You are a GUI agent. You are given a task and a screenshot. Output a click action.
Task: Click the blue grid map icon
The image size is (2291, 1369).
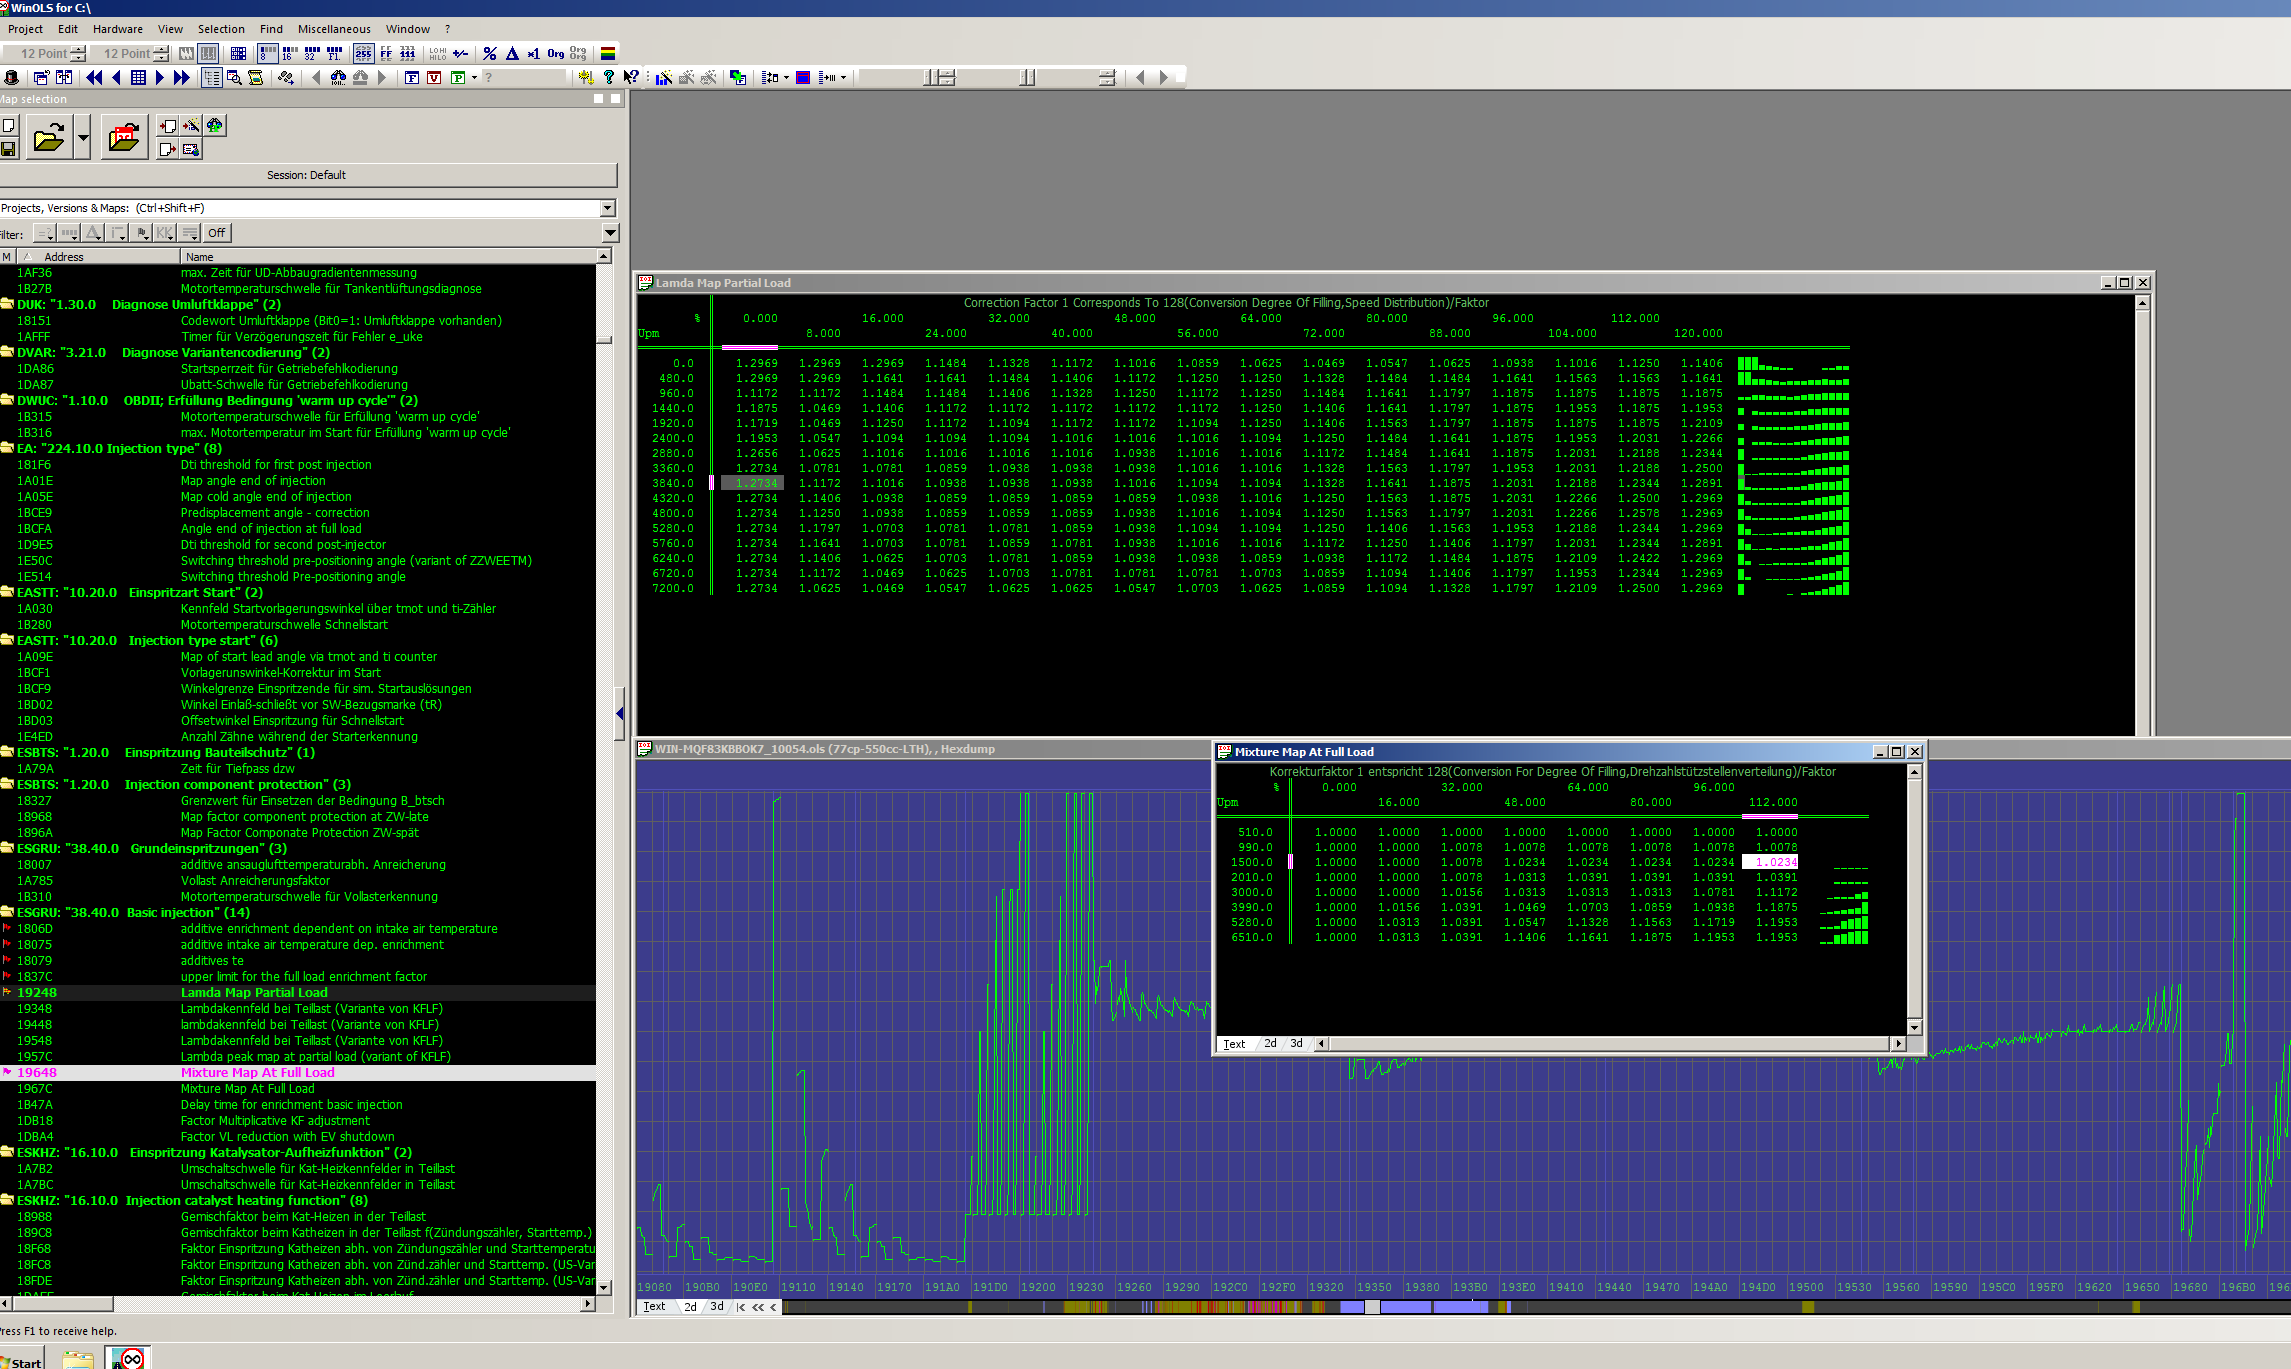138,77
